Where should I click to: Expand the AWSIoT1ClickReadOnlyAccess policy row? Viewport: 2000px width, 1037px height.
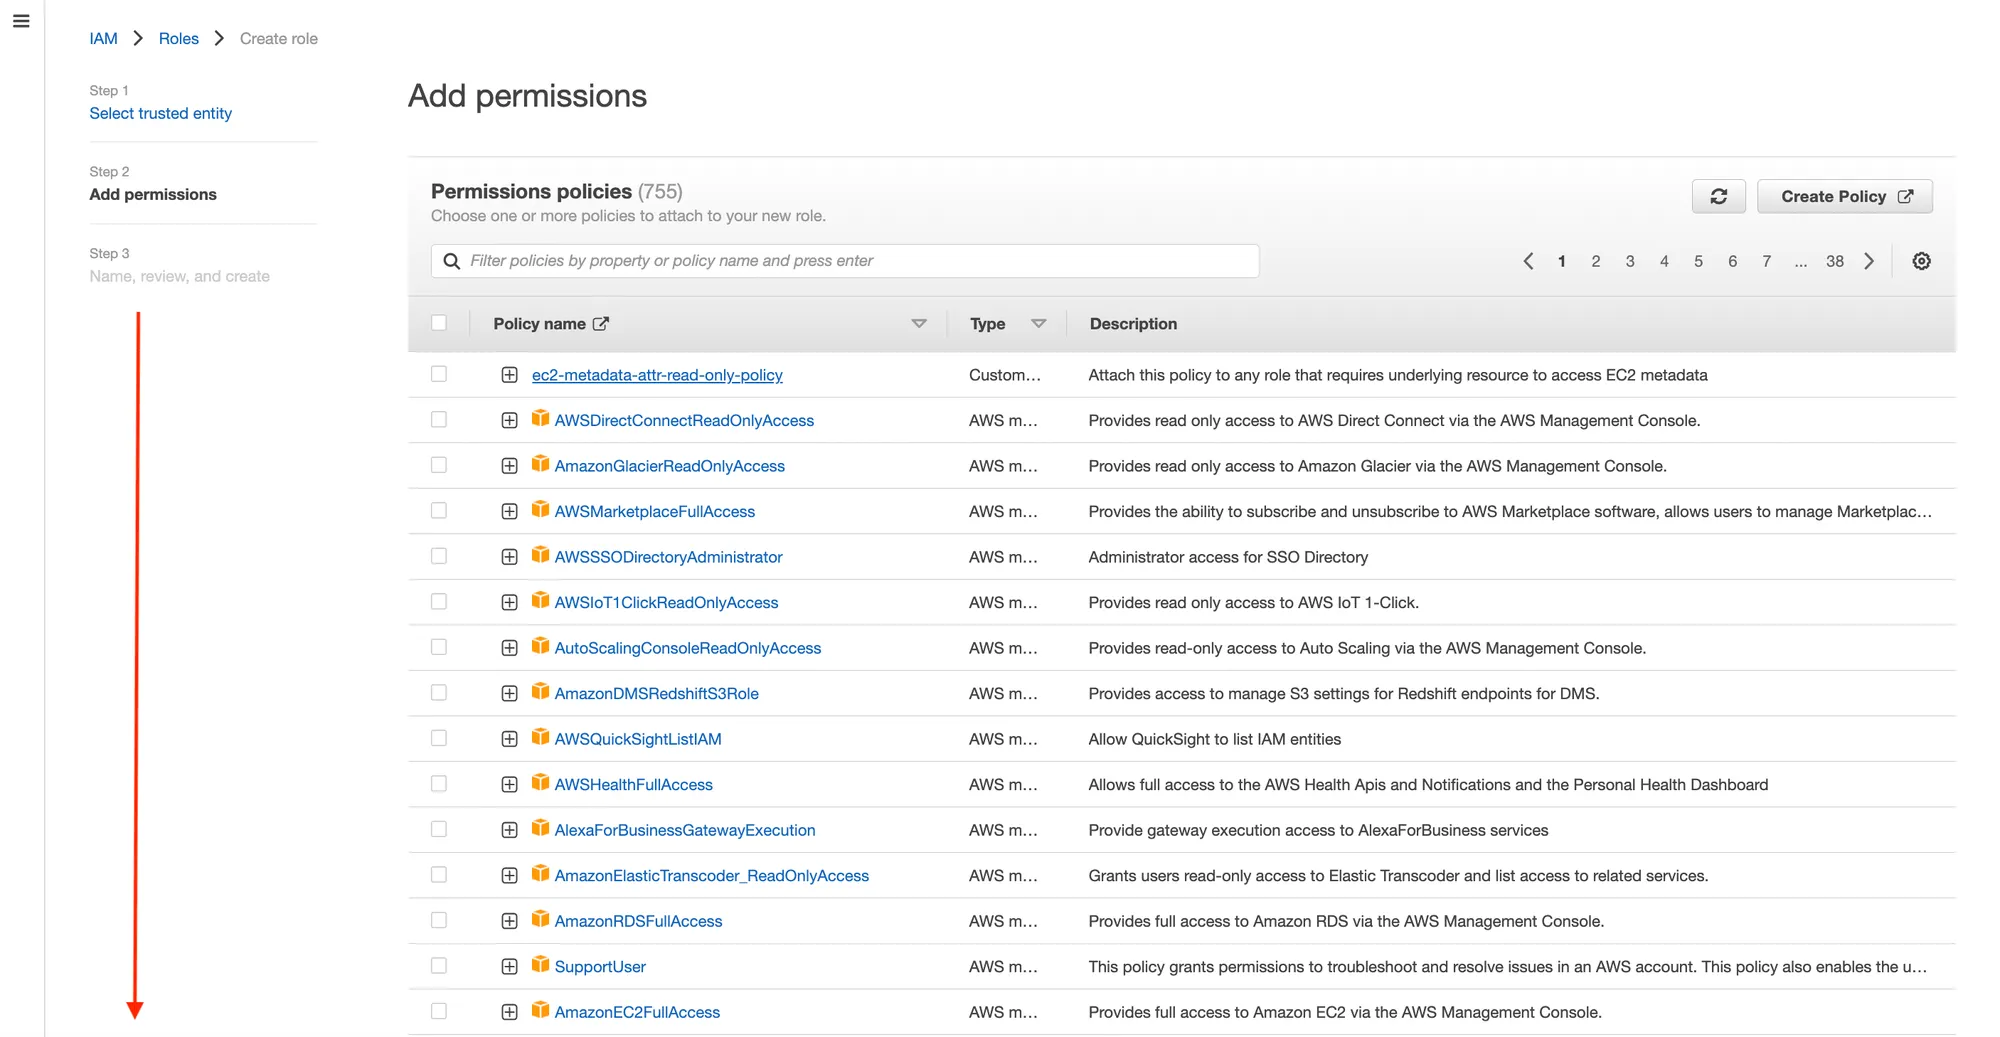tap(509, 602)
